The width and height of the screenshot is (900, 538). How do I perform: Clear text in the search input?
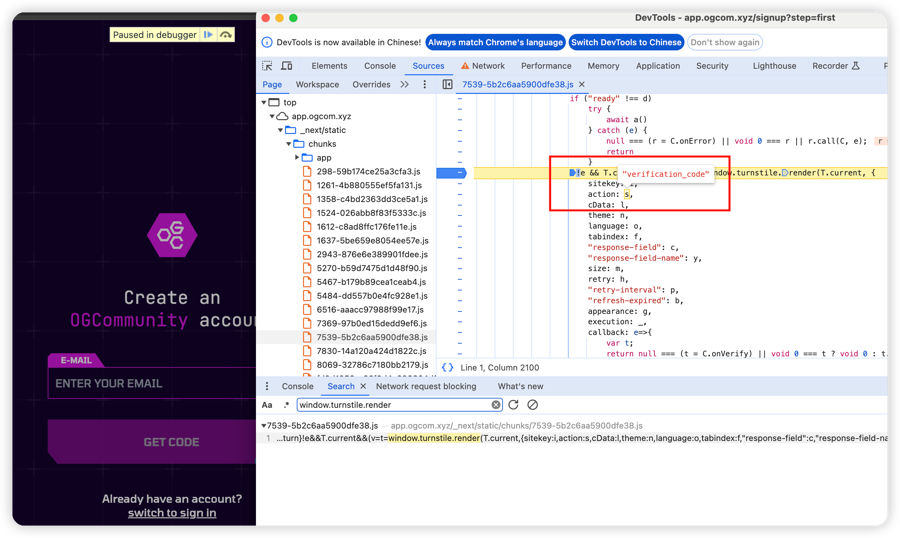tap(495, 405)
